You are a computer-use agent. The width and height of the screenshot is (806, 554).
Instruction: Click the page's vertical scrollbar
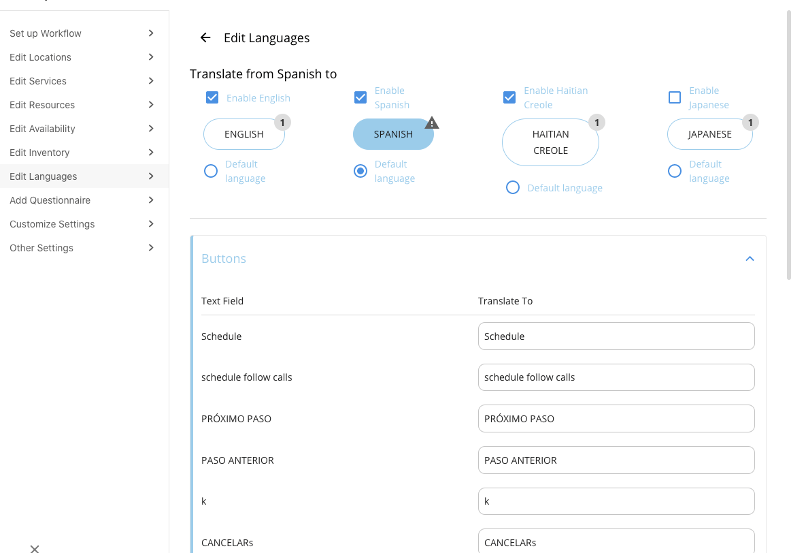pyautogui.click(x=789, y=144)
